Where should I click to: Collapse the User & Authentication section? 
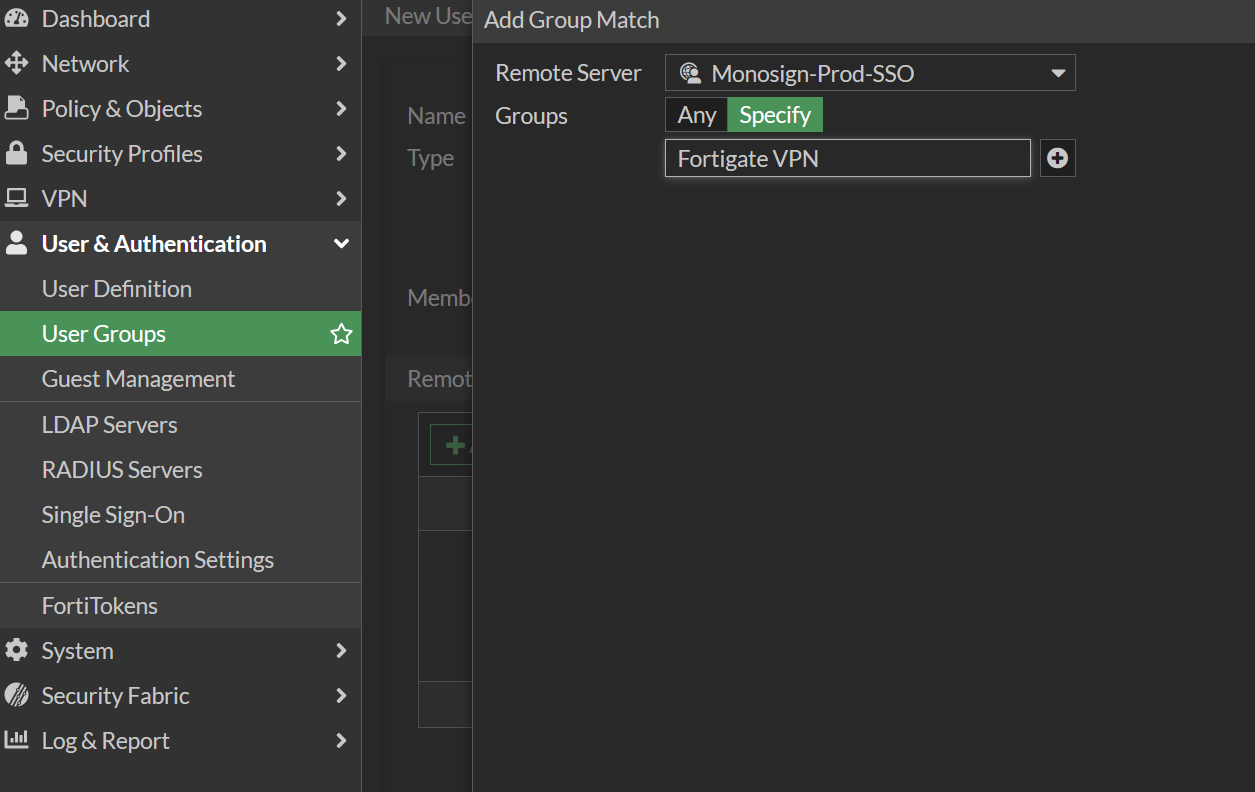pyautogui.click(x=341, y=244)
